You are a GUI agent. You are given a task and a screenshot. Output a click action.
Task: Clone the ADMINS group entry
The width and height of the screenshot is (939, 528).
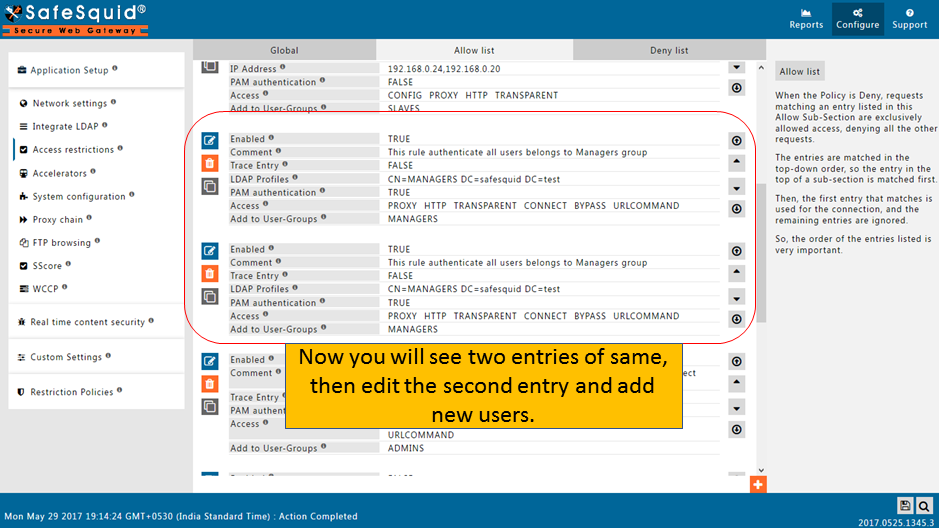tap(210, 407)
